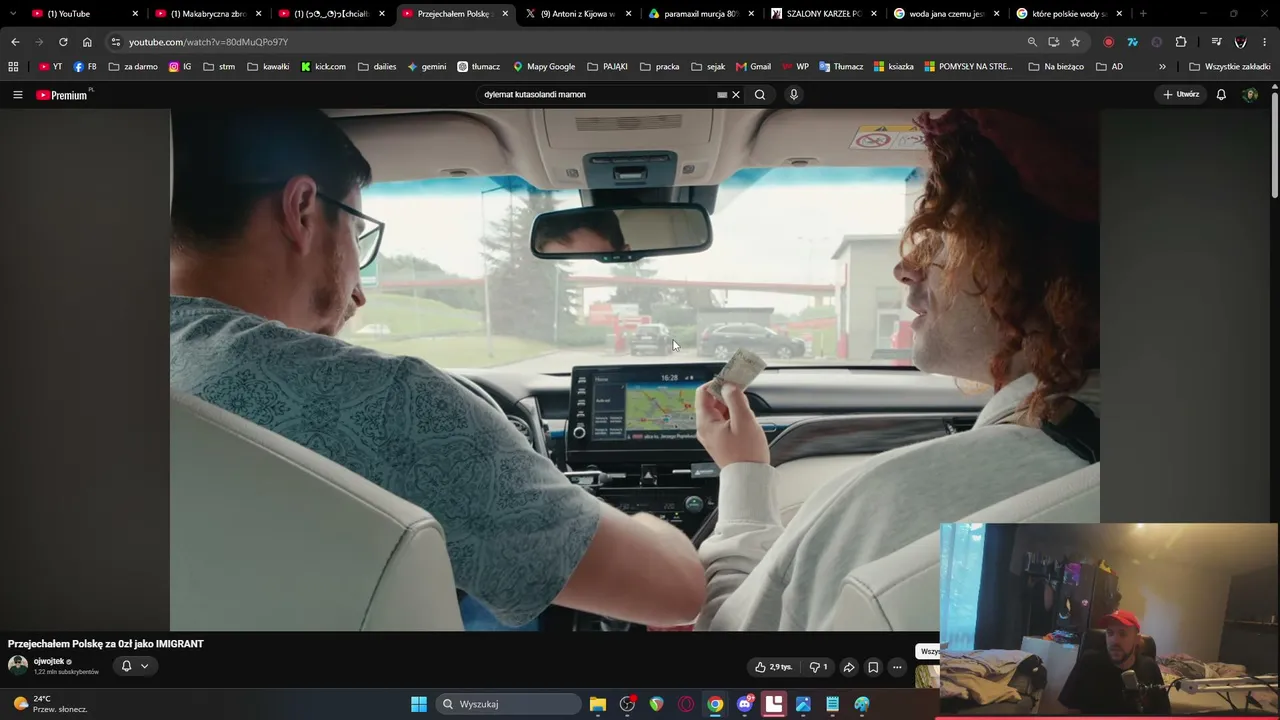Clear the YouTube search query

[736, 95]
